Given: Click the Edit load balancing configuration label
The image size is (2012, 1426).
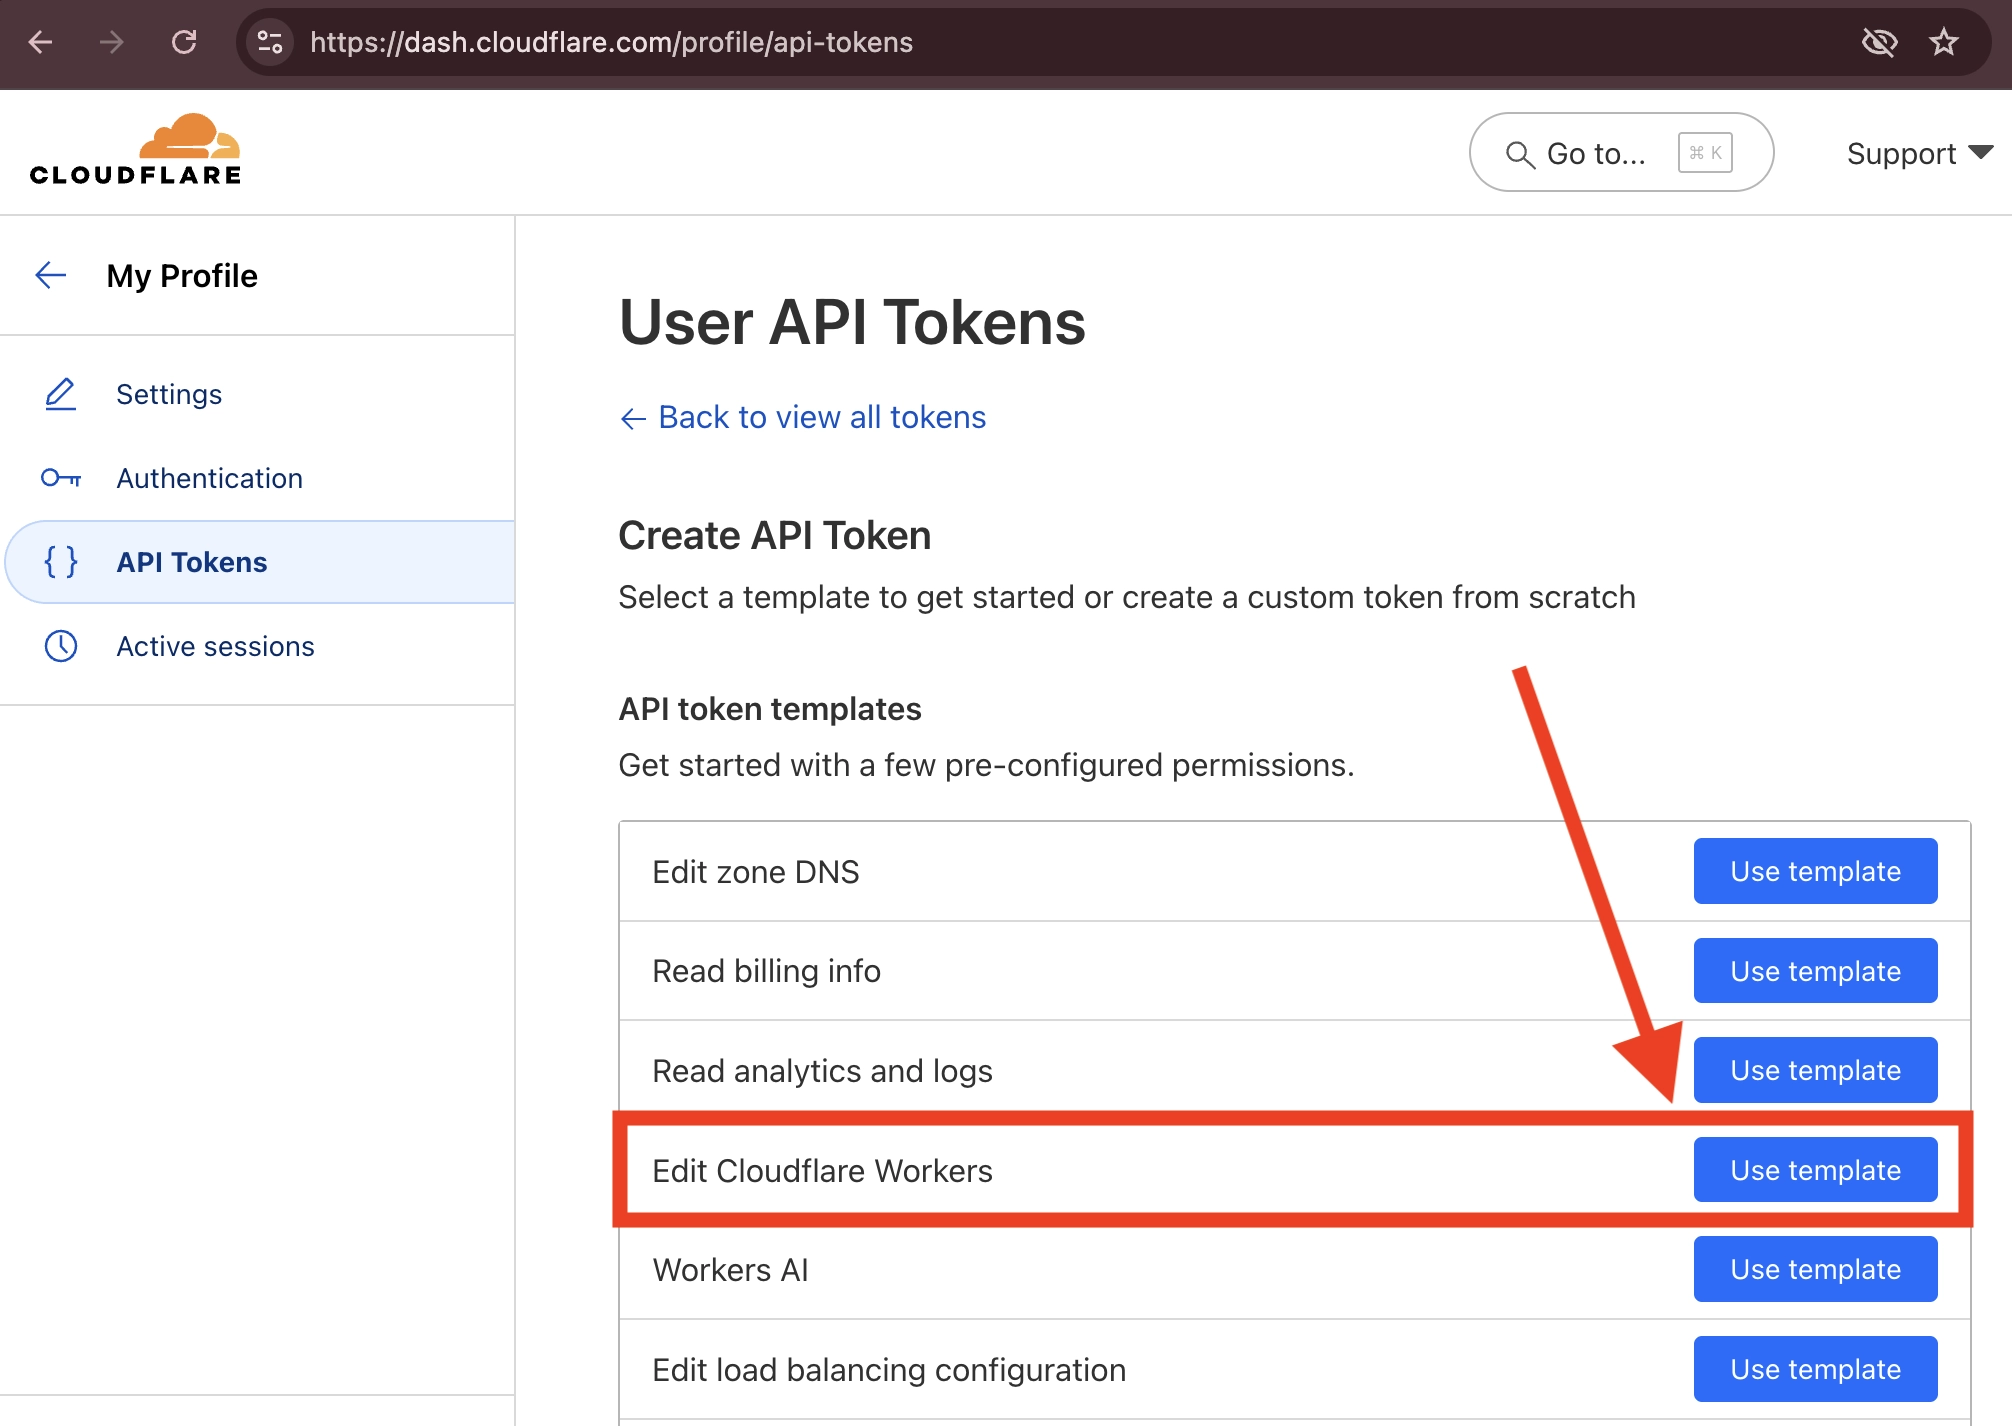Looking at the screenshot, I should pyautogui.click(x=889, y=1370).
